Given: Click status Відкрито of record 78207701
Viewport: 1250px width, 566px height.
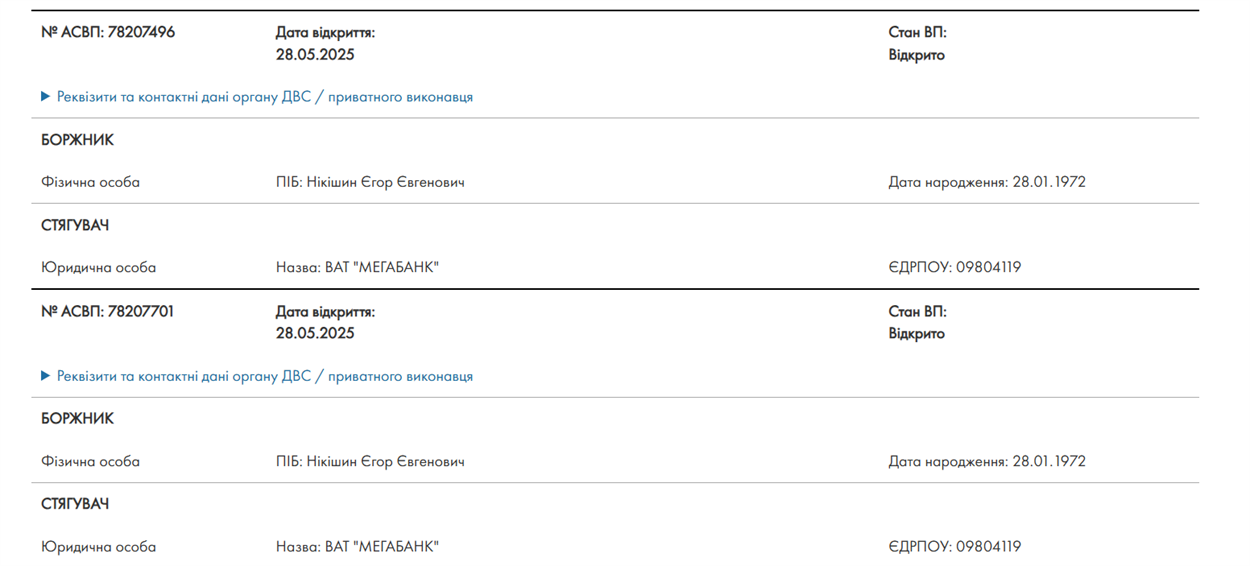Looking at the screenshot, I should coord(917,333).
